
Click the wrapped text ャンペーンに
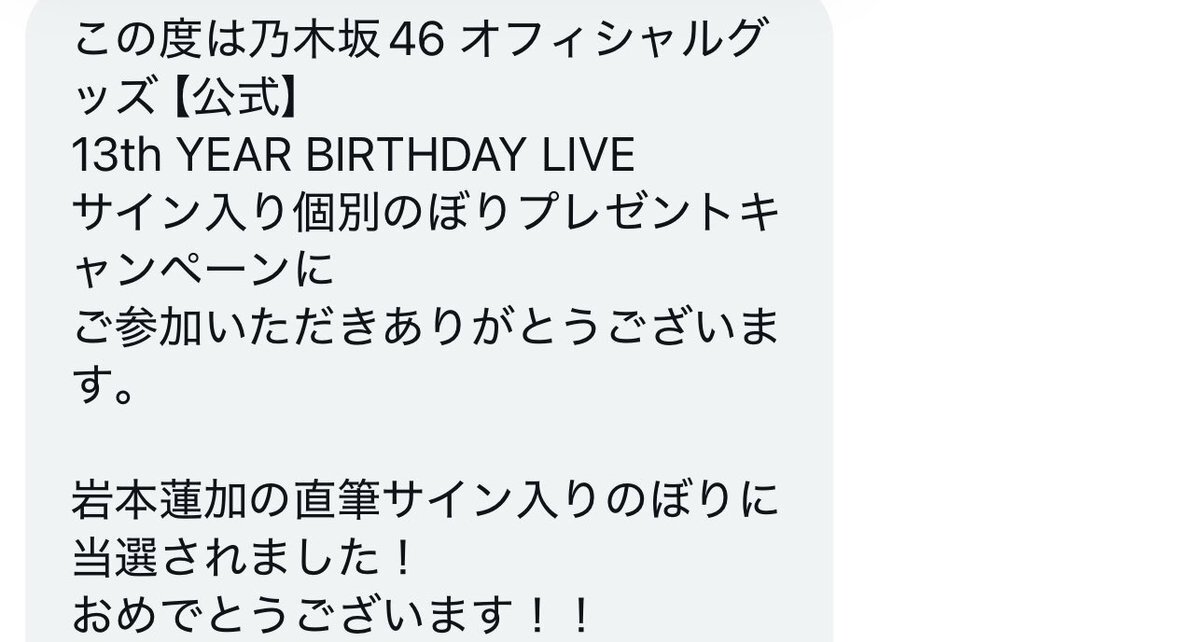tap(203, 270)
